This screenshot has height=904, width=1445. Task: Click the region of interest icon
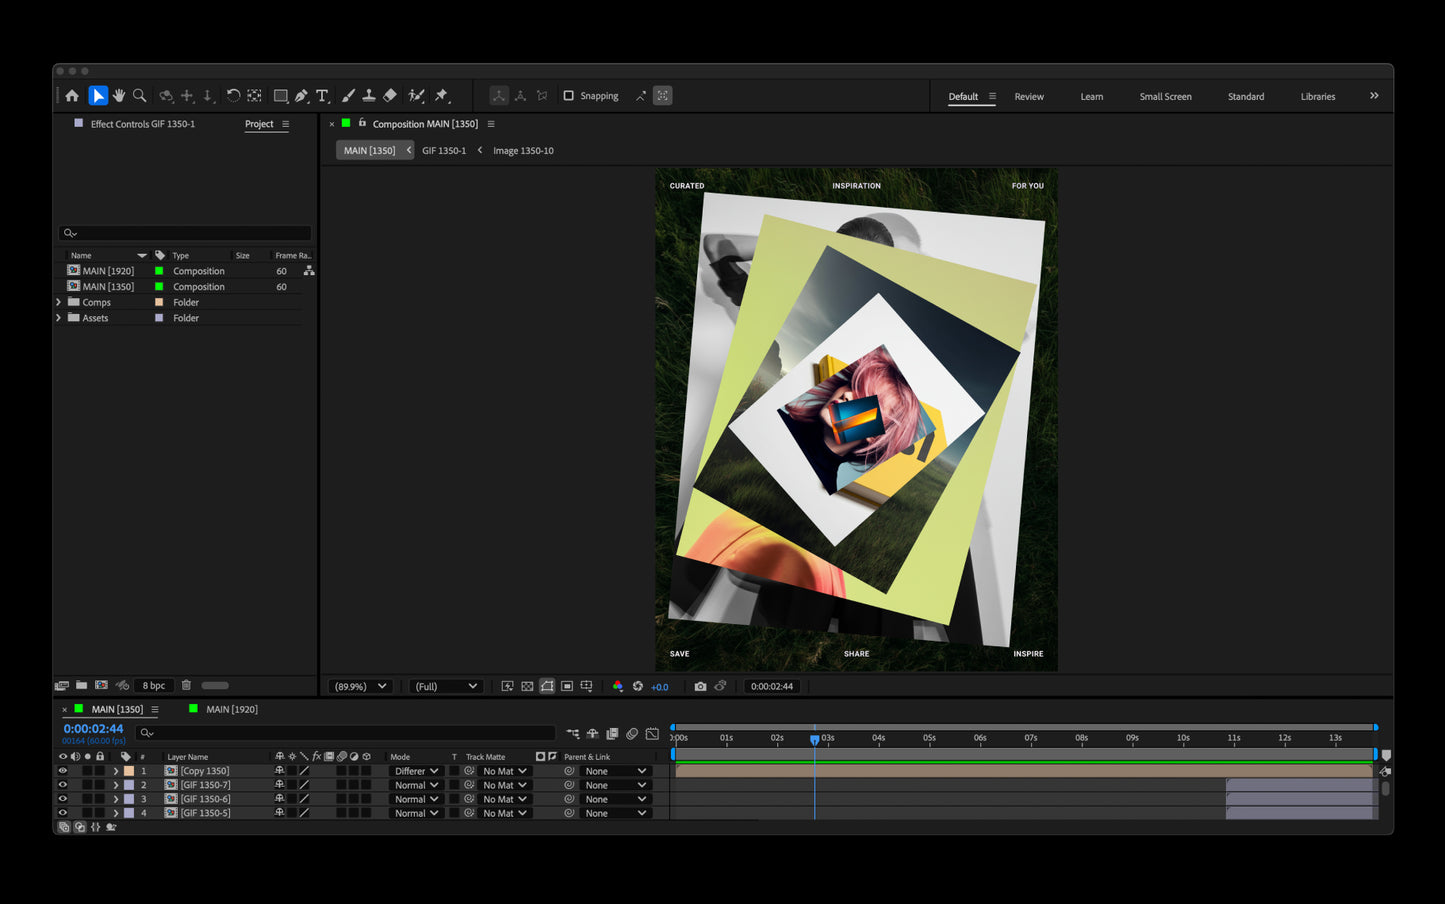(567, 686)
